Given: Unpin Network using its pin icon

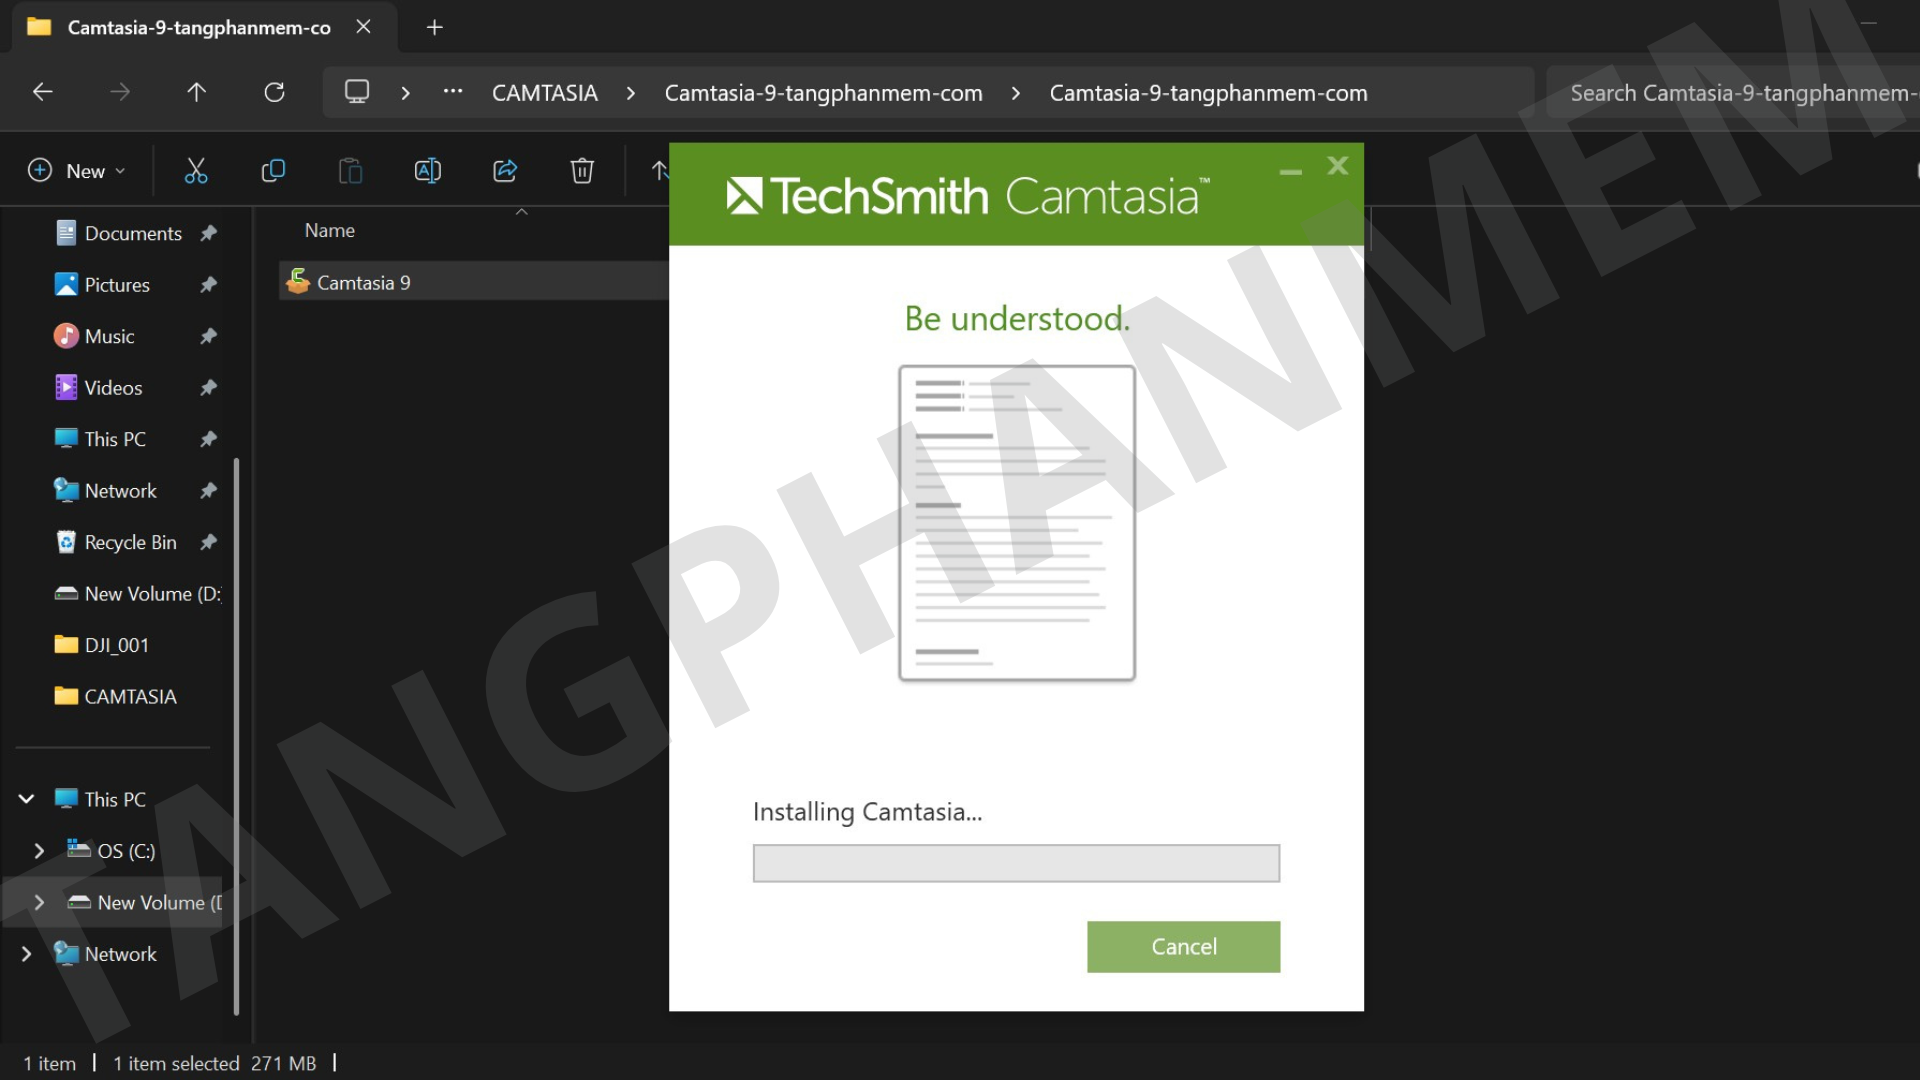Looking at the screenshot, I should [x=208, y=491].
